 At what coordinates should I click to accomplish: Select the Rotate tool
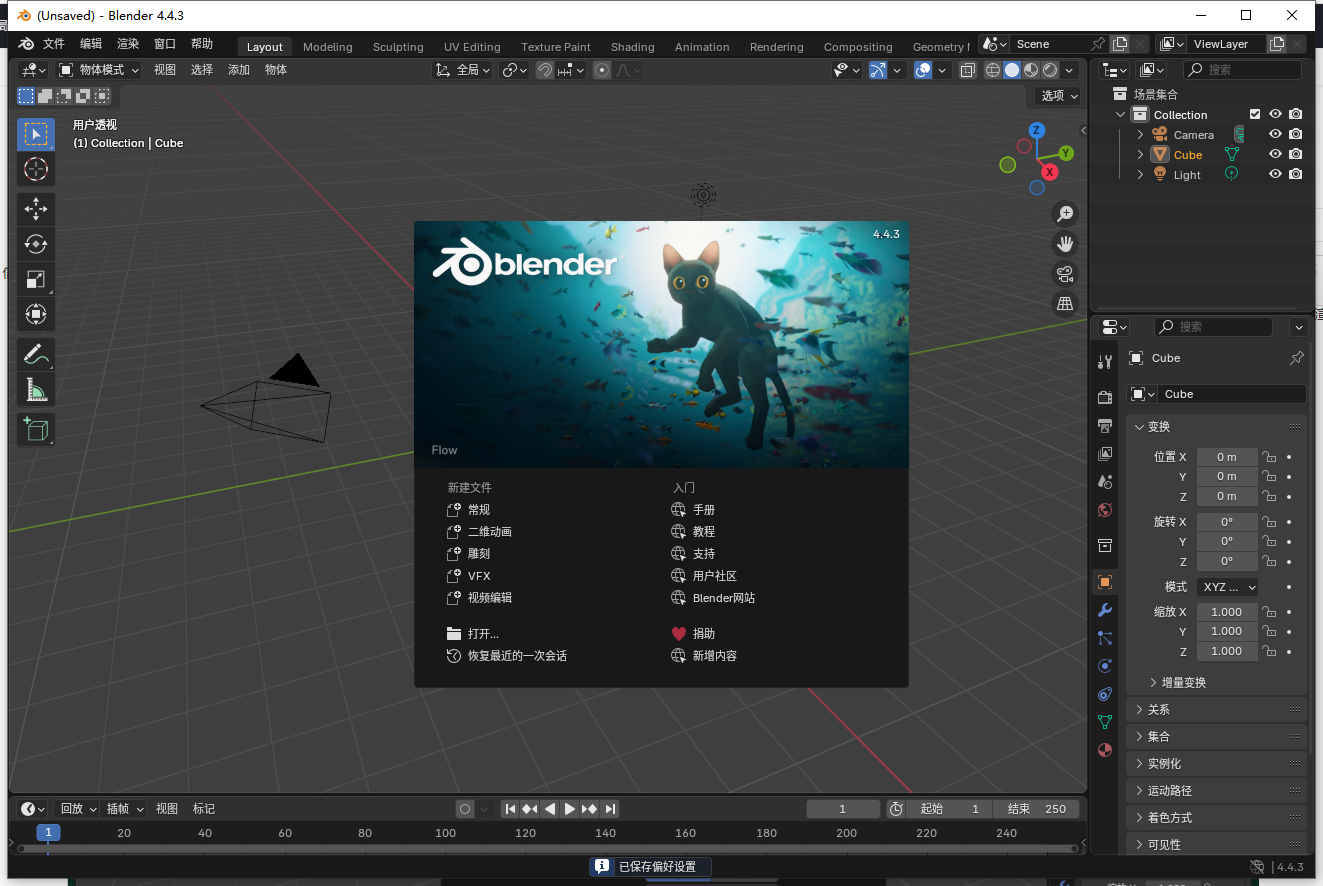coord(36,244)
